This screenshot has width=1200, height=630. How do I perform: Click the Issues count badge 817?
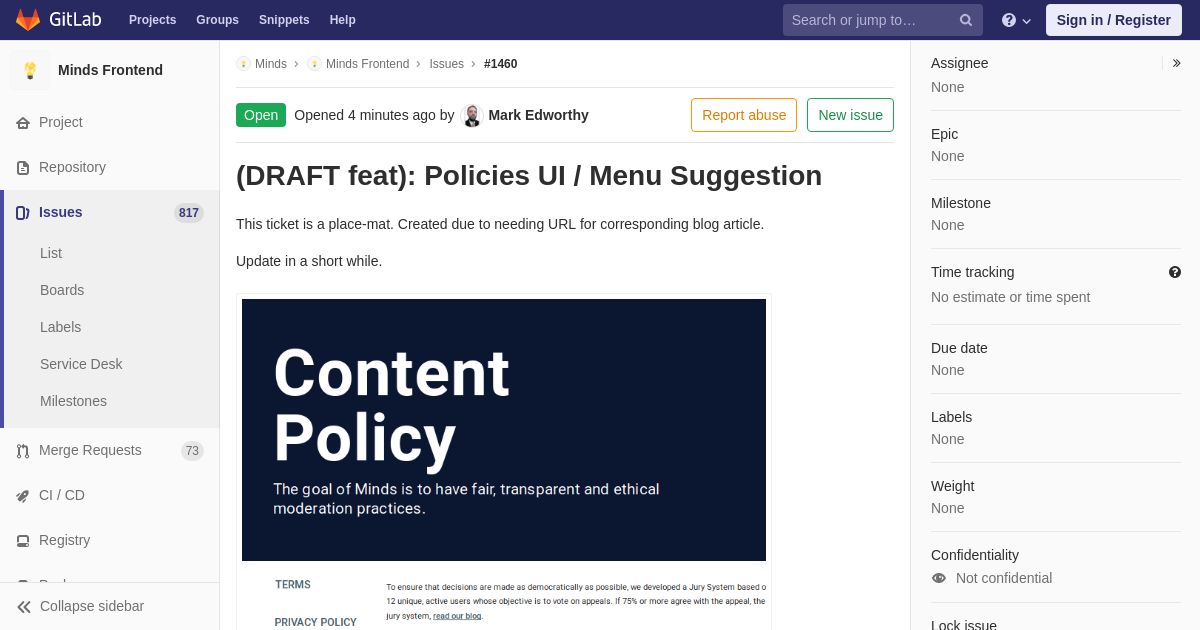(189, 213)
